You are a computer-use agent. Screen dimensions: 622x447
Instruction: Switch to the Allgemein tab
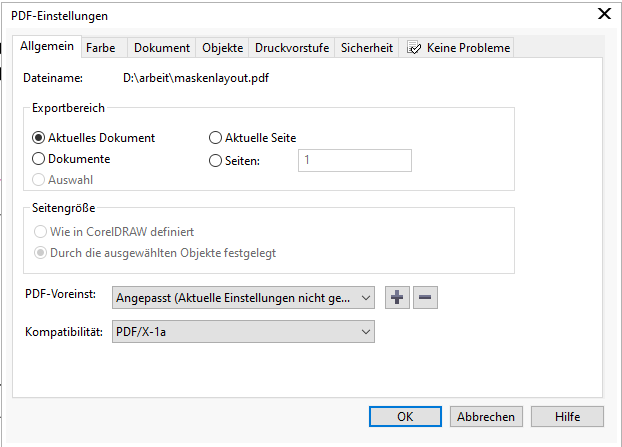(47, 46)
